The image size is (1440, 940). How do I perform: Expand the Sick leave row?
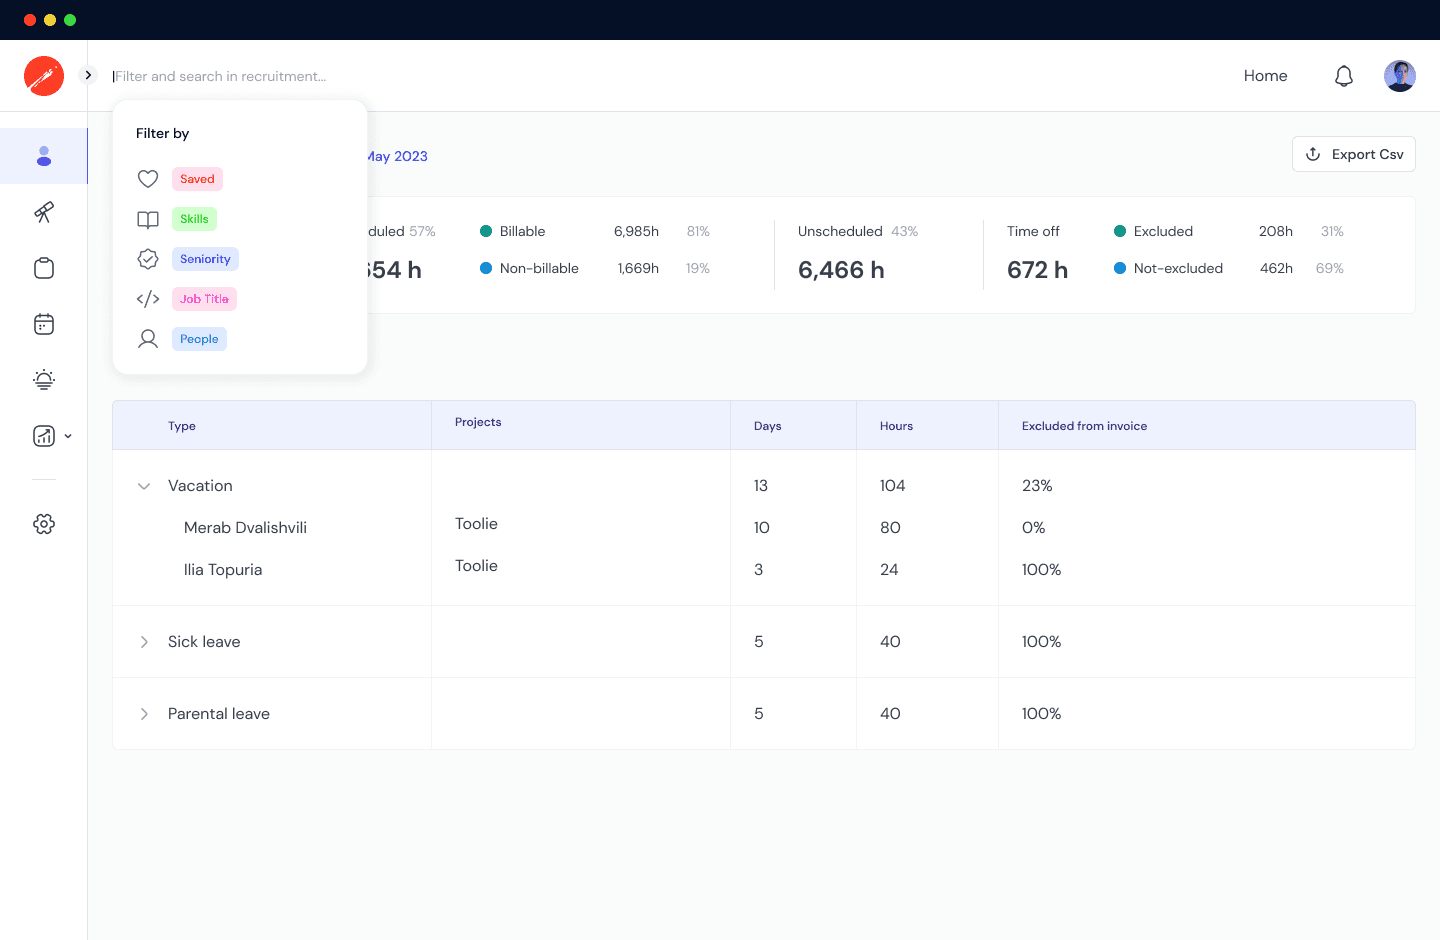(x=144, y=642)
